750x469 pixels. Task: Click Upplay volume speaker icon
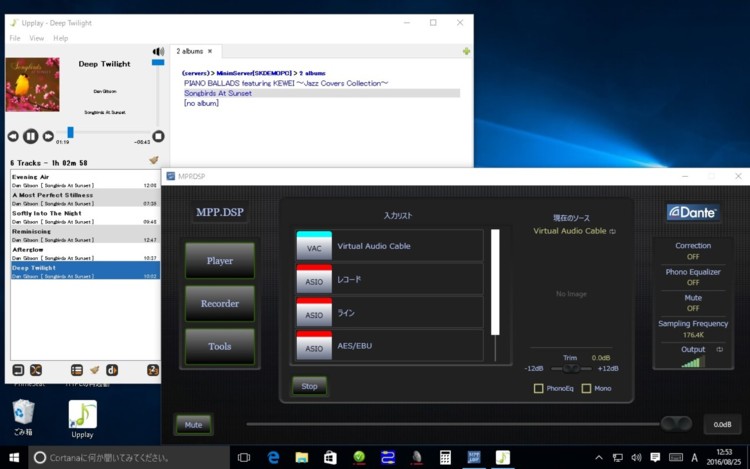pyautogui.click(x=158, y=51)
